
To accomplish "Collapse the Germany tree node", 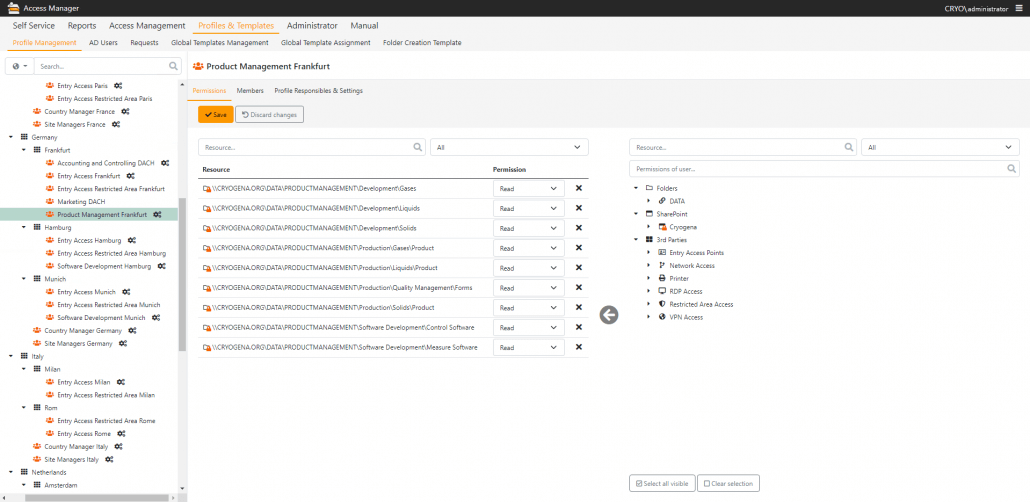I will click(x=11, y=137).
